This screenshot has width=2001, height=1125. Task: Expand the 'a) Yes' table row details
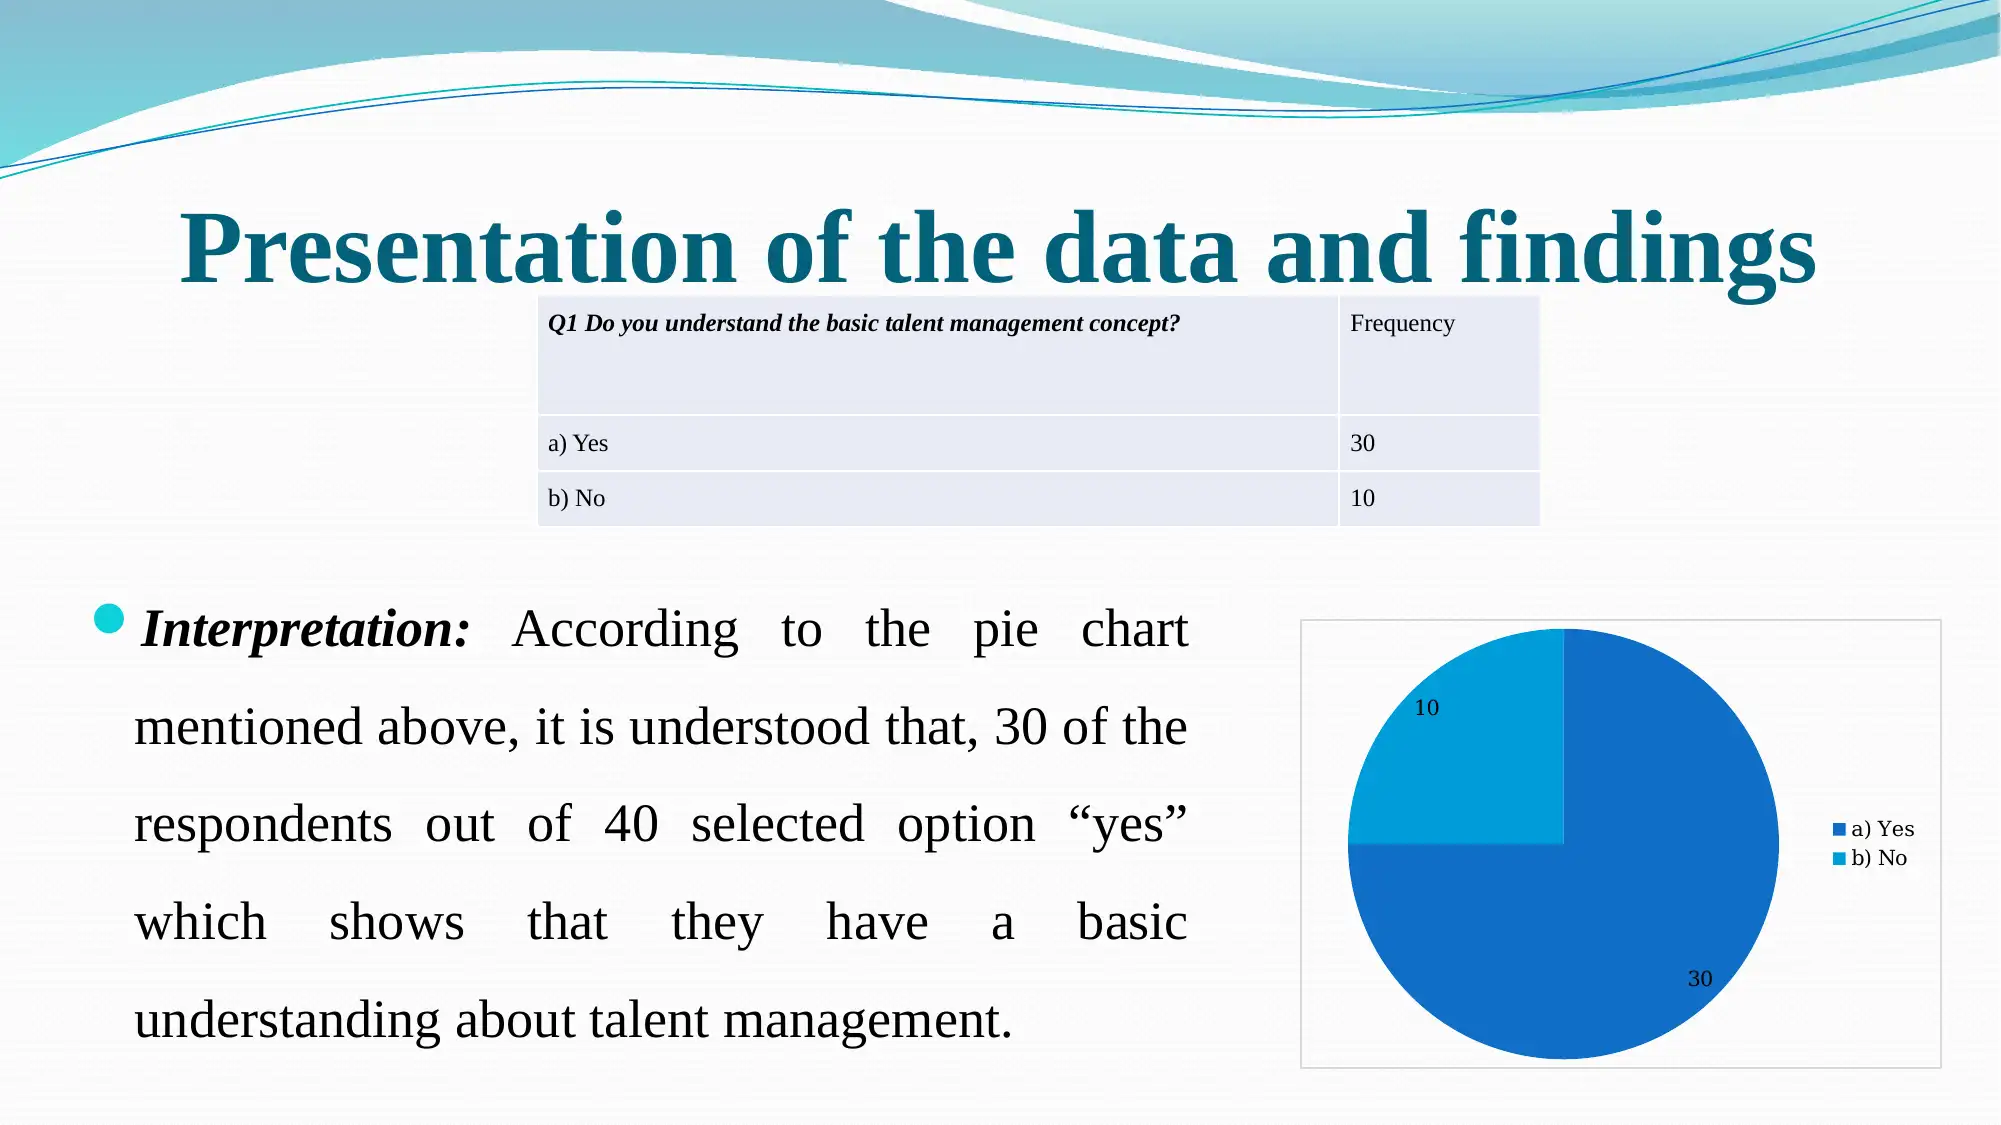pyautogui.click(x=937, y=442)
